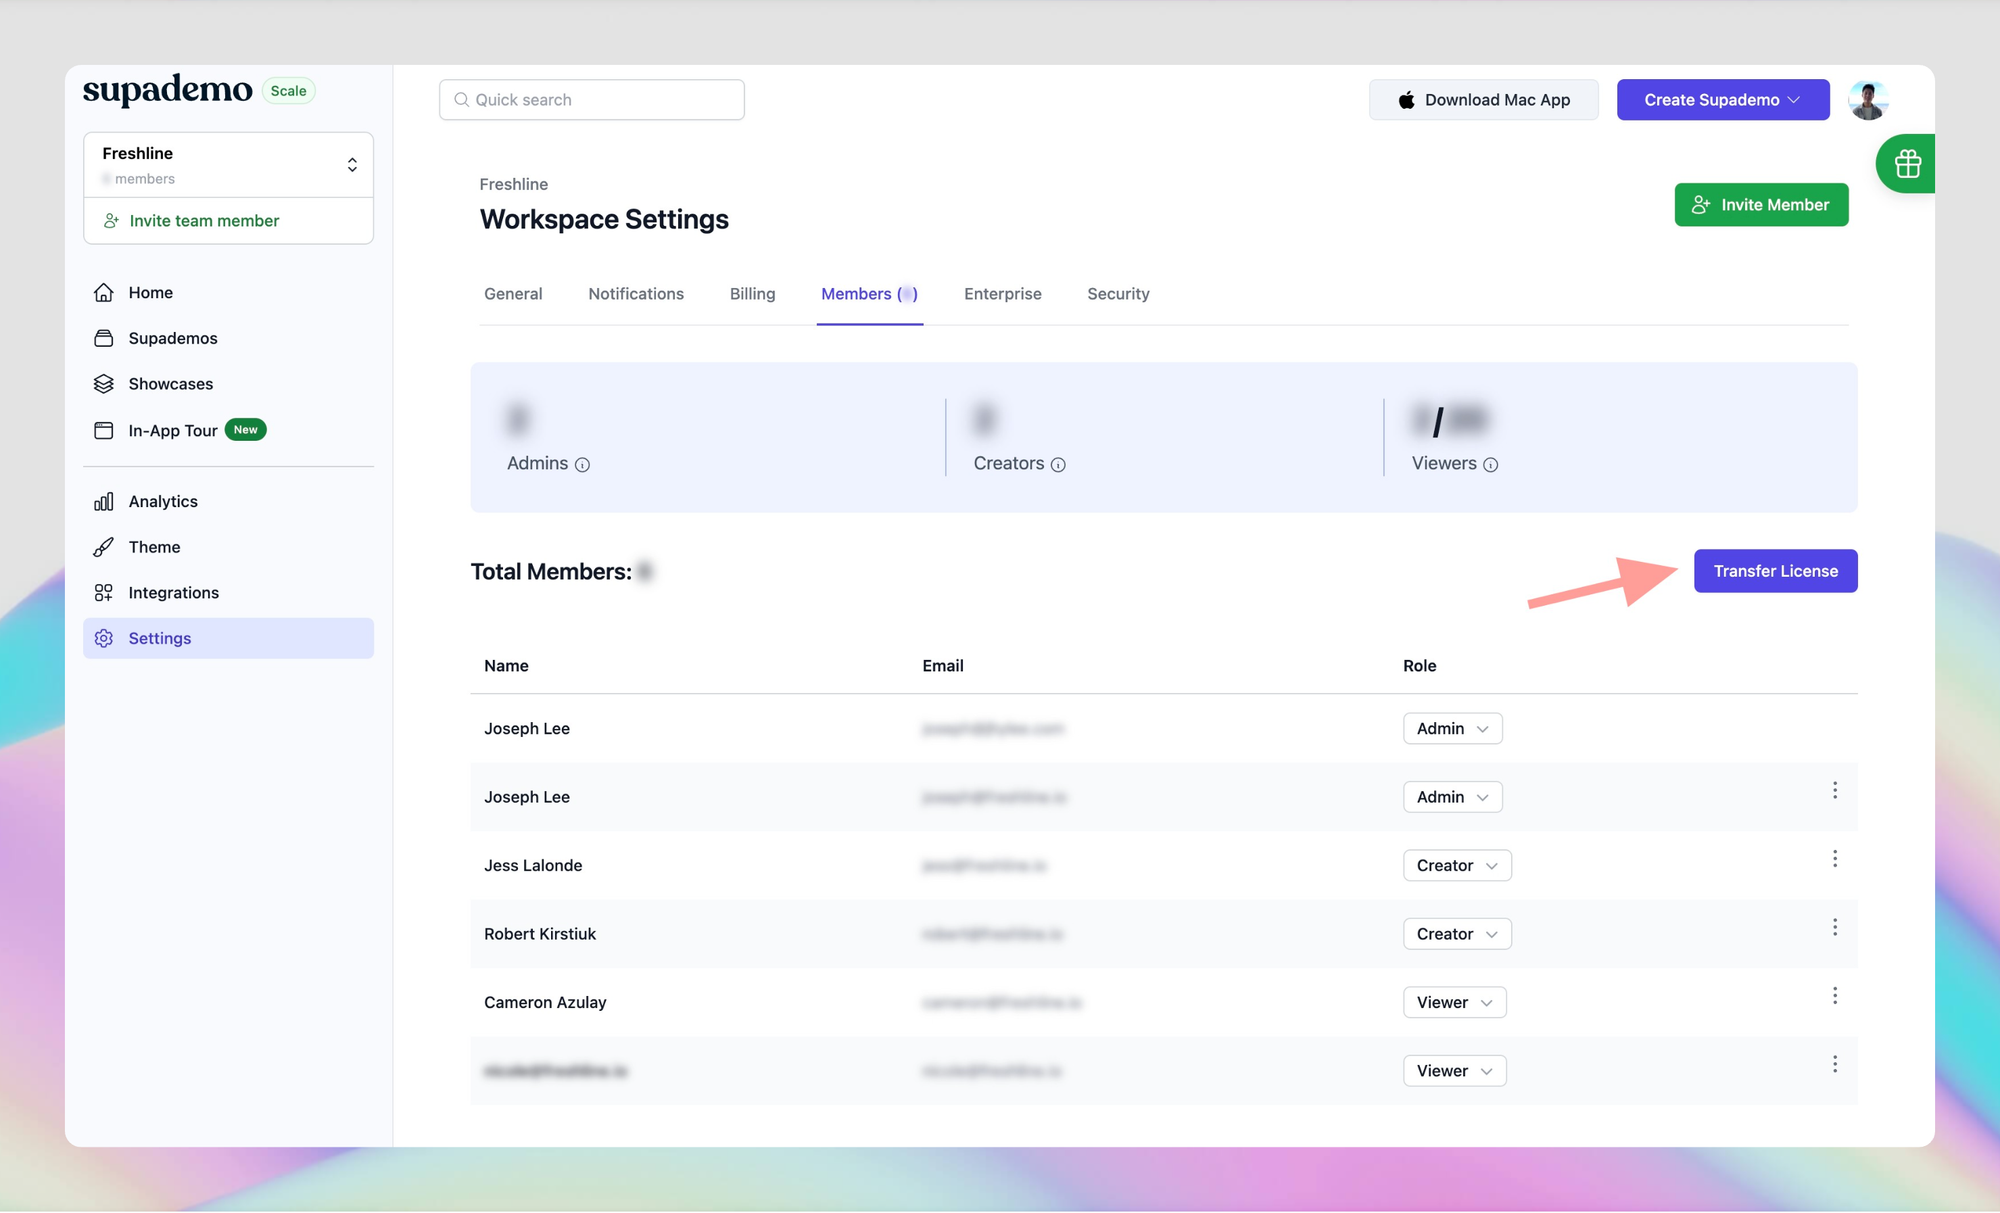Open more options for Robert Kirstiuk
Image resolution: width=2000 pixels, height=1213 pixels.
click(x=1835, y=927)
